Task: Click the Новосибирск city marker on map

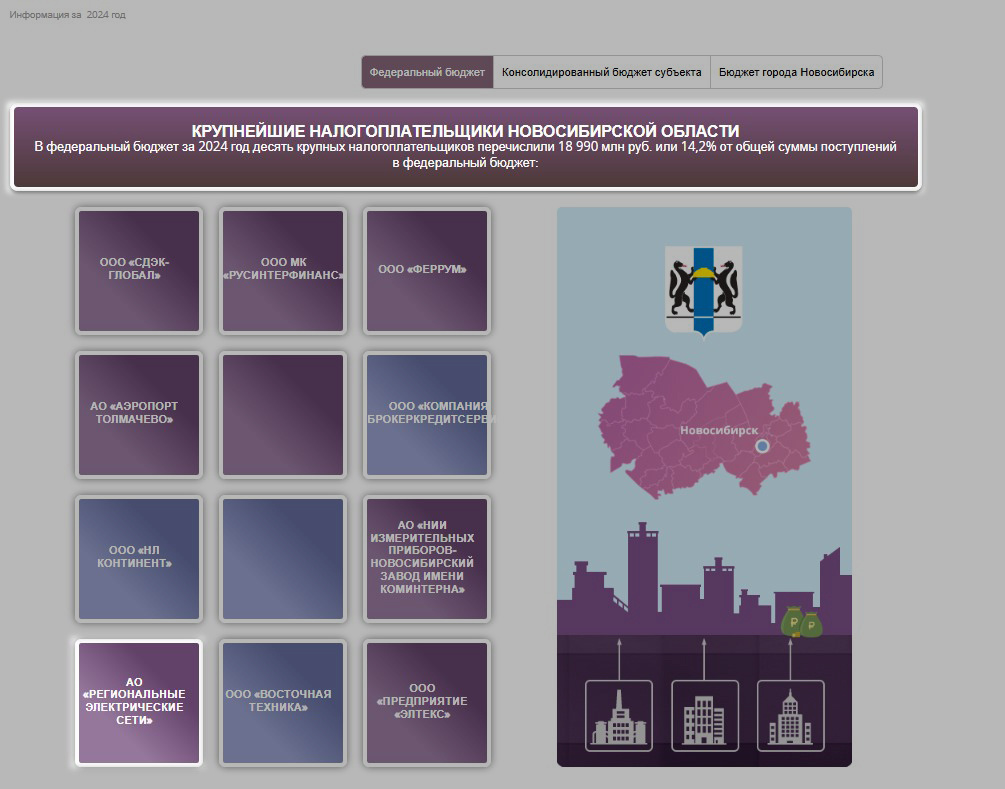Action: point(762,445)
